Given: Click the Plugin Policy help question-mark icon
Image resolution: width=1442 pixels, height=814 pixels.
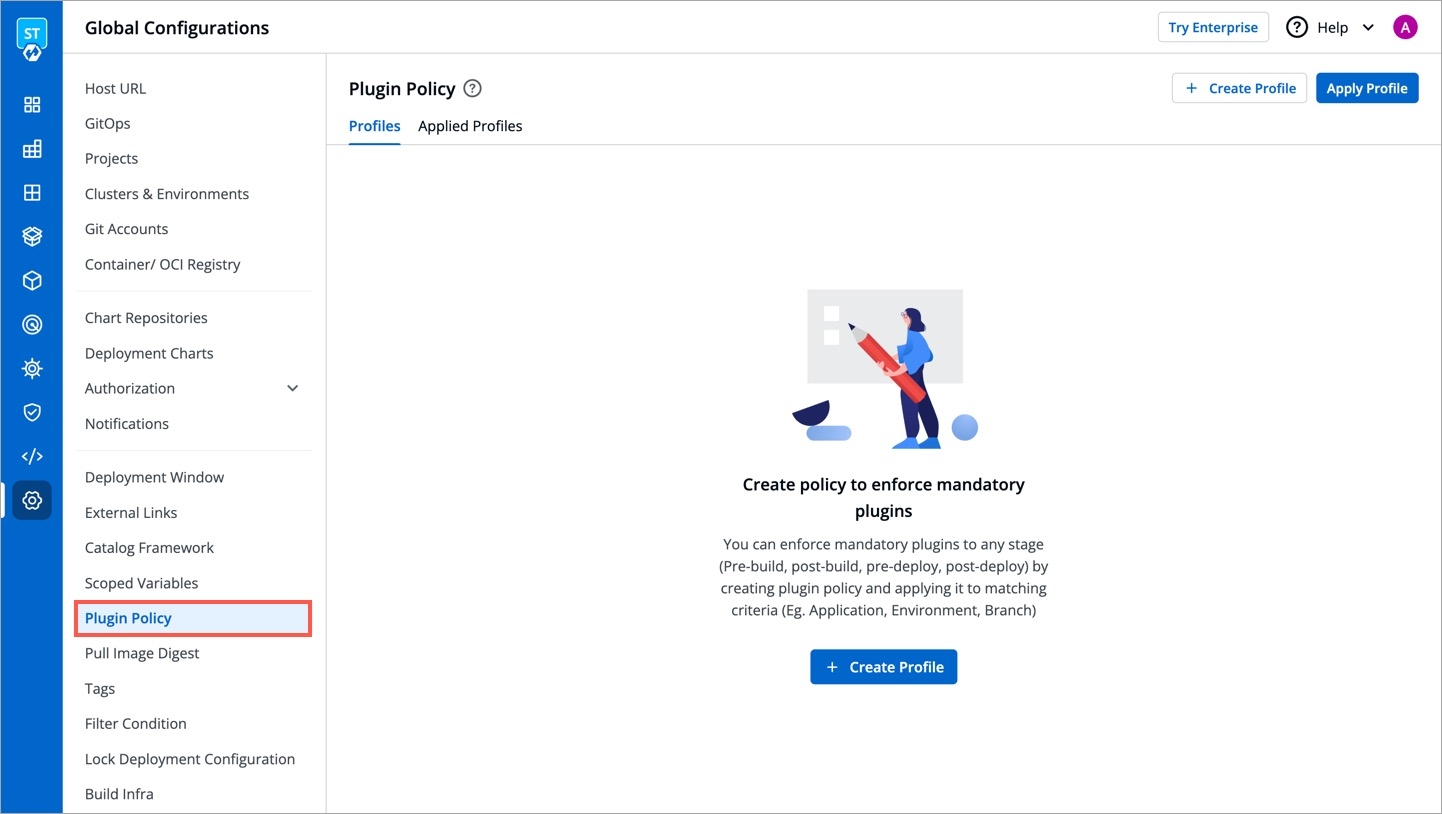Looking at the screenshot, I should point(473,88).
